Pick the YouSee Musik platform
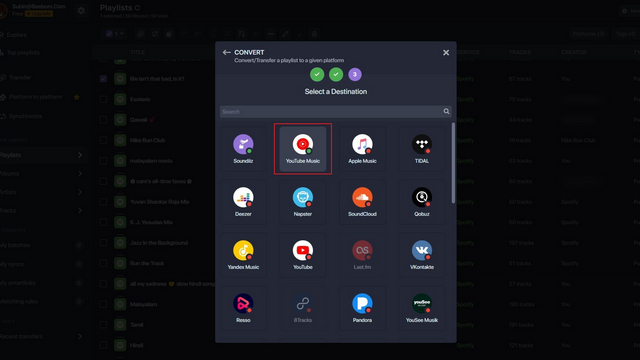The image size is (640, 360). (x=422, y=308)
